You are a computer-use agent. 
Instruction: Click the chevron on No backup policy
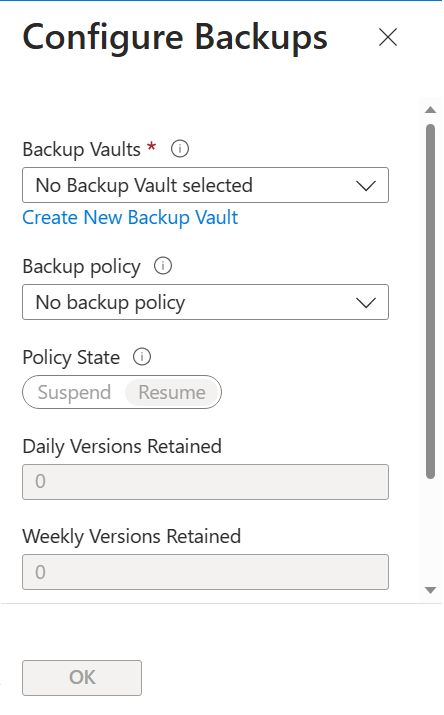click(x=366, y=303)
